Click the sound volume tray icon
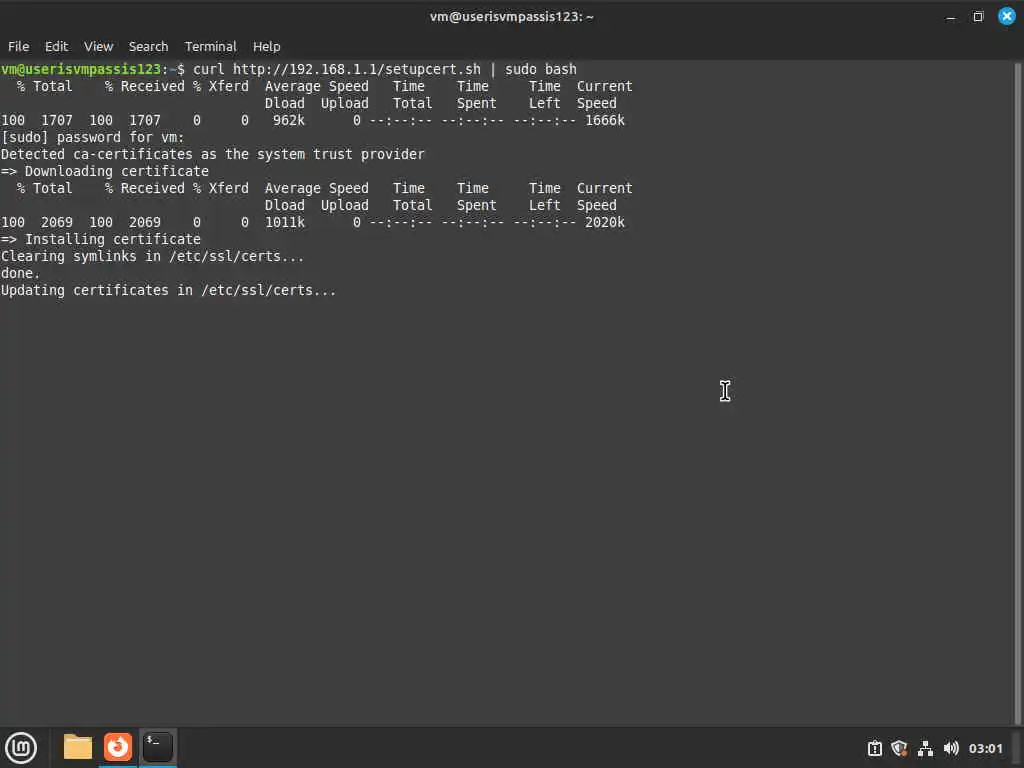This screenshot has width=1024, height=768. pos(951,748)
